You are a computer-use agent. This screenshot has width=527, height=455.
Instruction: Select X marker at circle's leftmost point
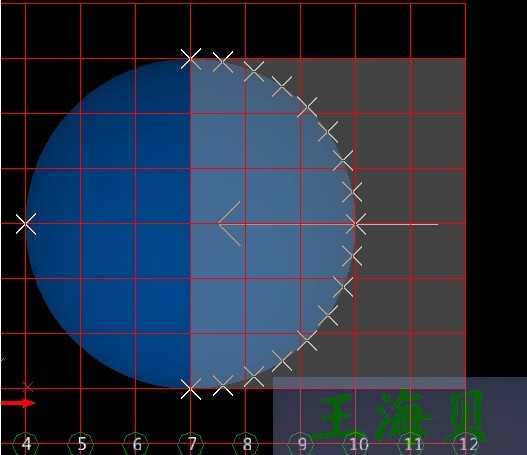tap(26, 224)
